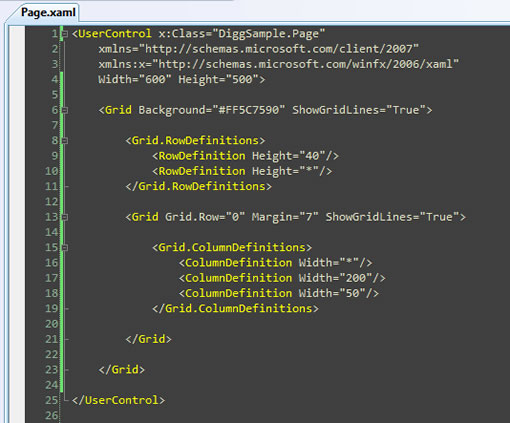
Task: Click the RowDefinition Height="*" line
Action: tap(242, 171)
